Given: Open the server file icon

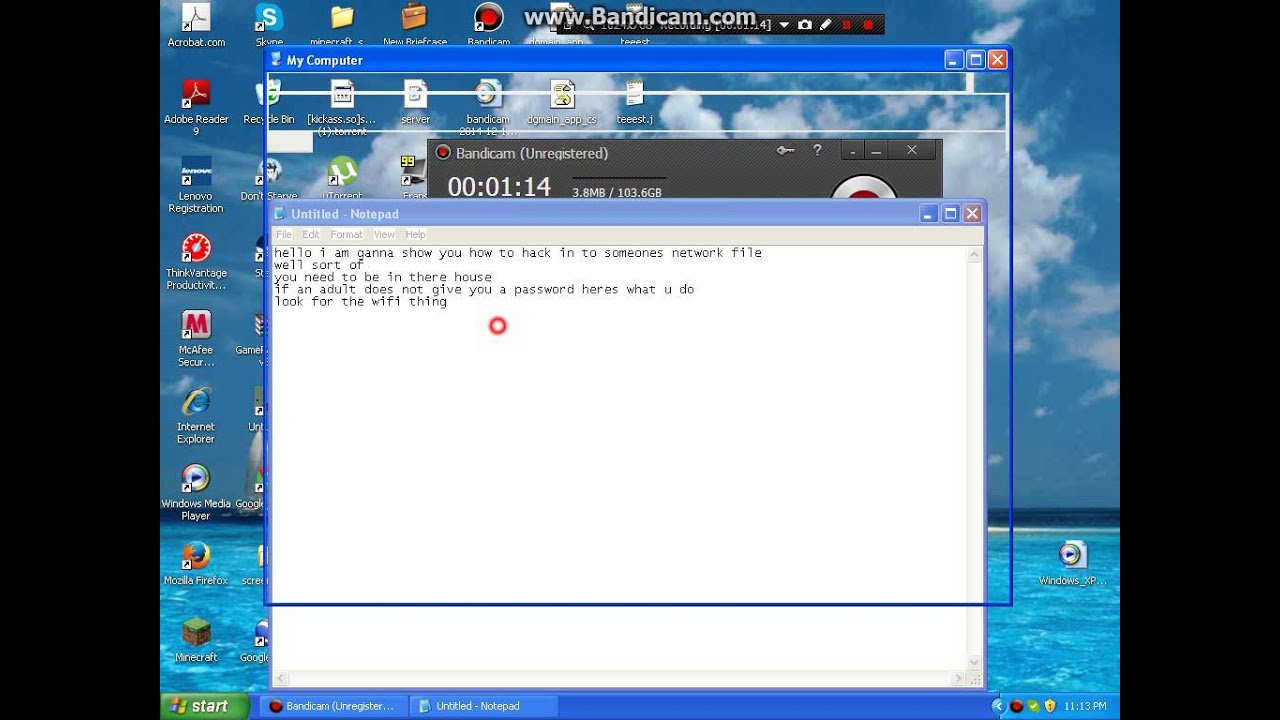Looking at the screenshot, I should coord(415,103).
